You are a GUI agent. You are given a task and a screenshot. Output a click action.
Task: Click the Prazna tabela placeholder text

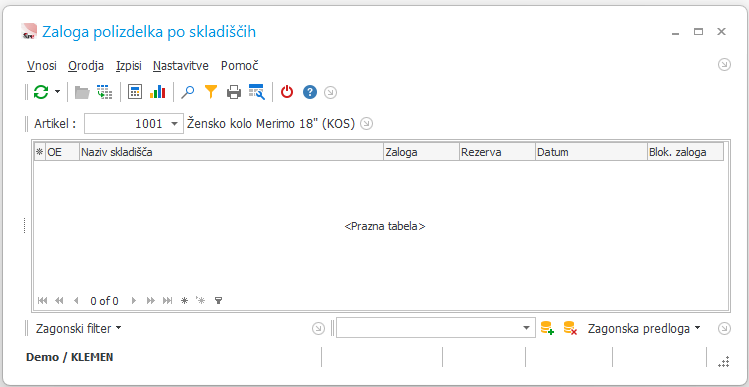point(385,226)
